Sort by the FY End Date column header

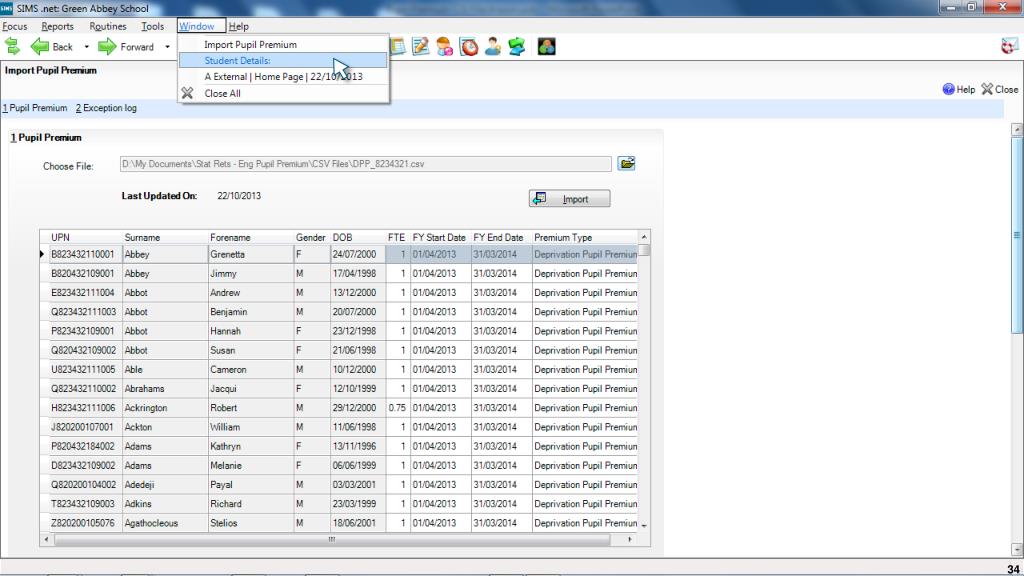(501, 237)
